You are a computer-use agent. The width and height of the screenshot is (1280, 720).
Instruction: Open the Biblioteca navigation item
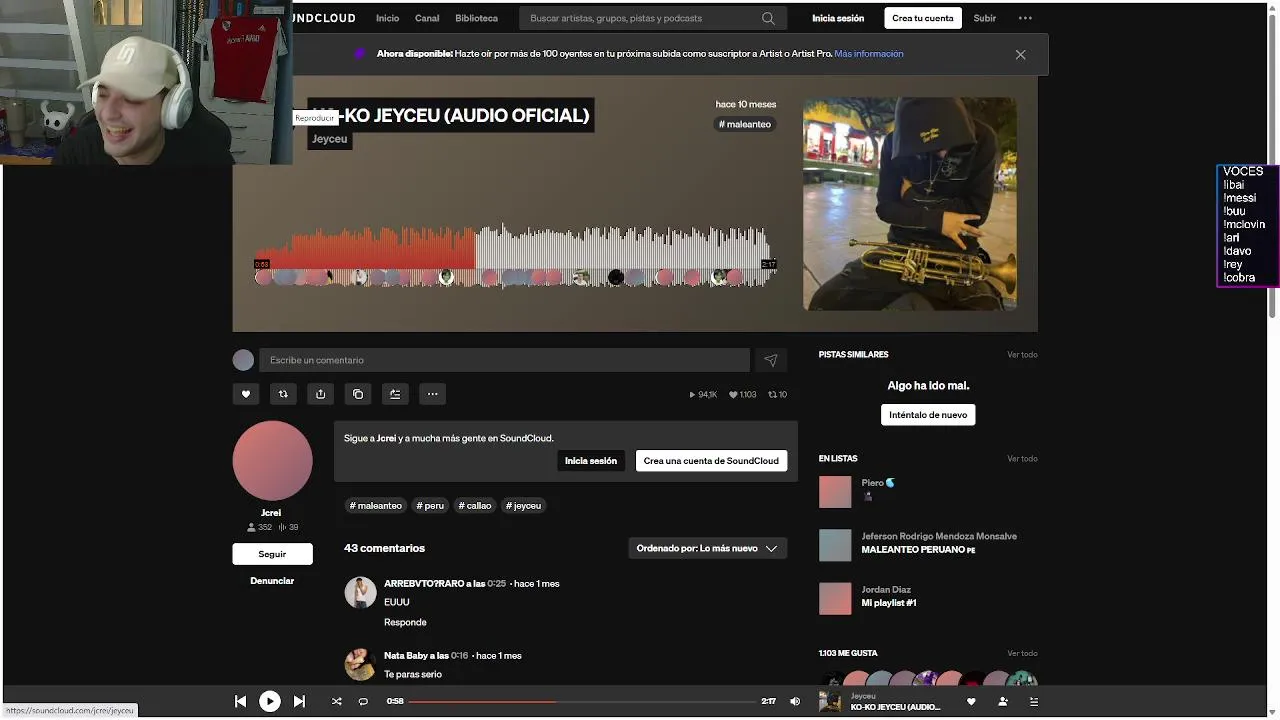476,18
